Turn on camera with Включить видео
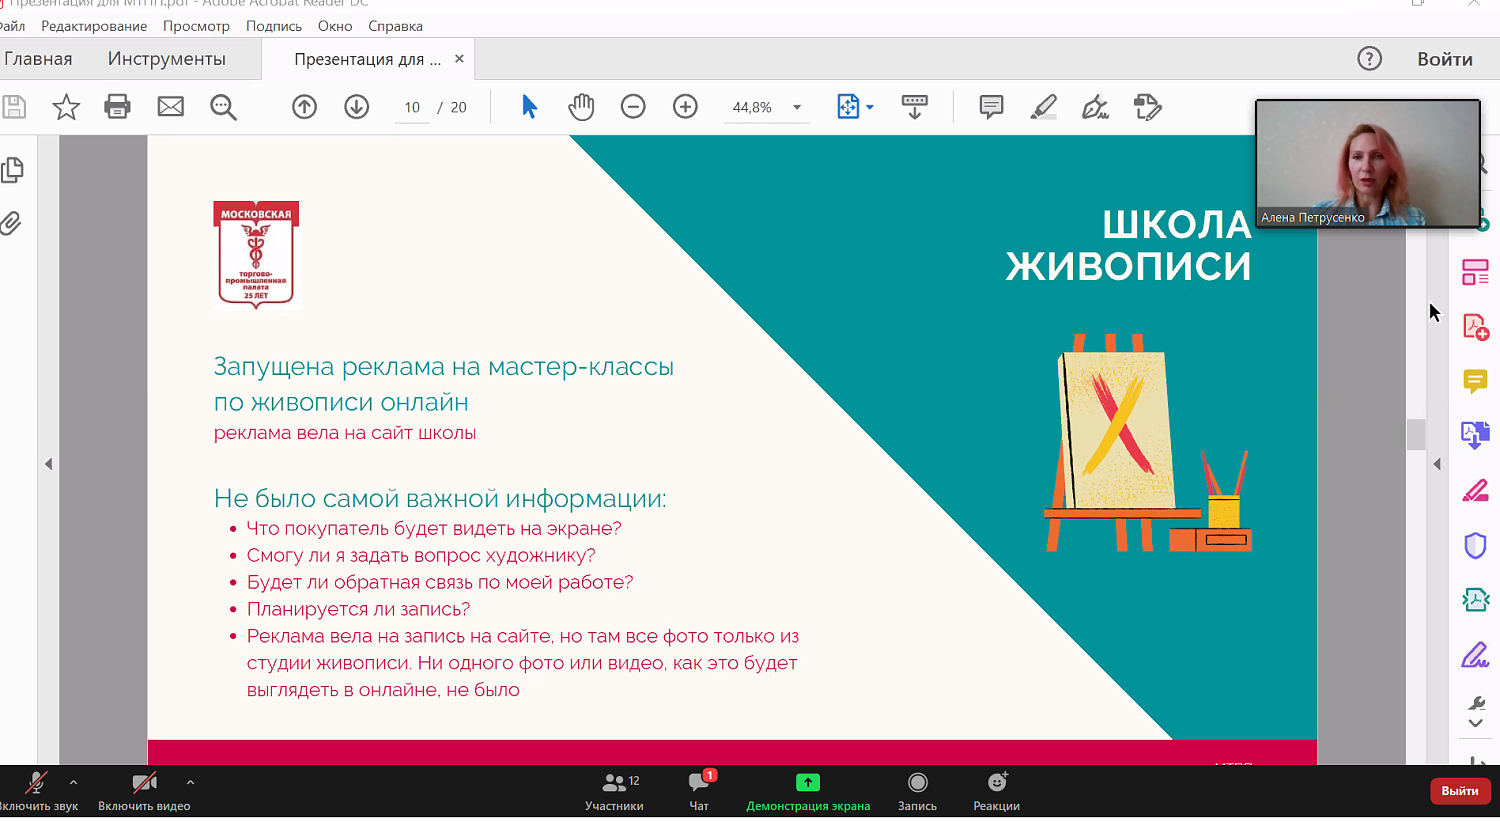This screenshot has height=822, width=1500. pyautogui.click(x=144, y=792)
